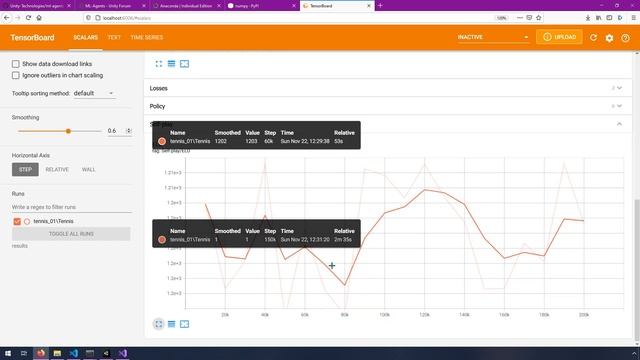Toggle lower chart full-size expand icon
This screenshot has width=640, height=360.
[159, 324]
